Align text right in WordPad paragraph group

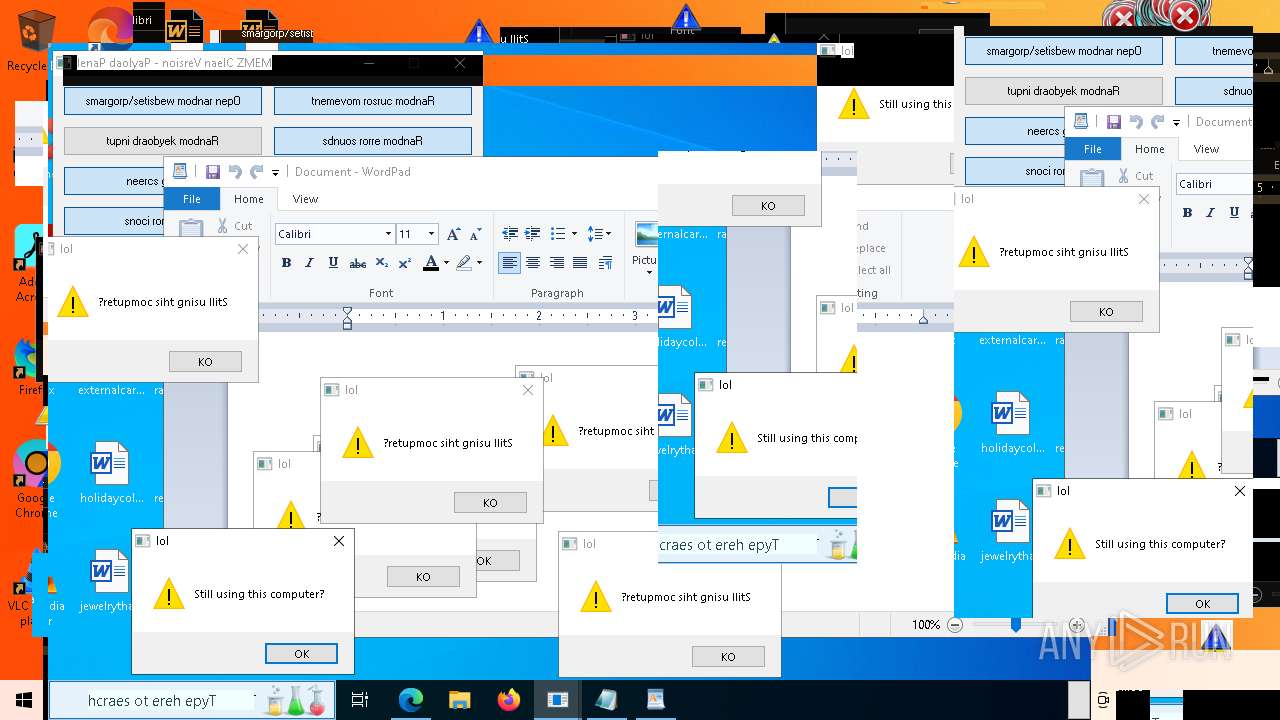click(x=556, y=263)
